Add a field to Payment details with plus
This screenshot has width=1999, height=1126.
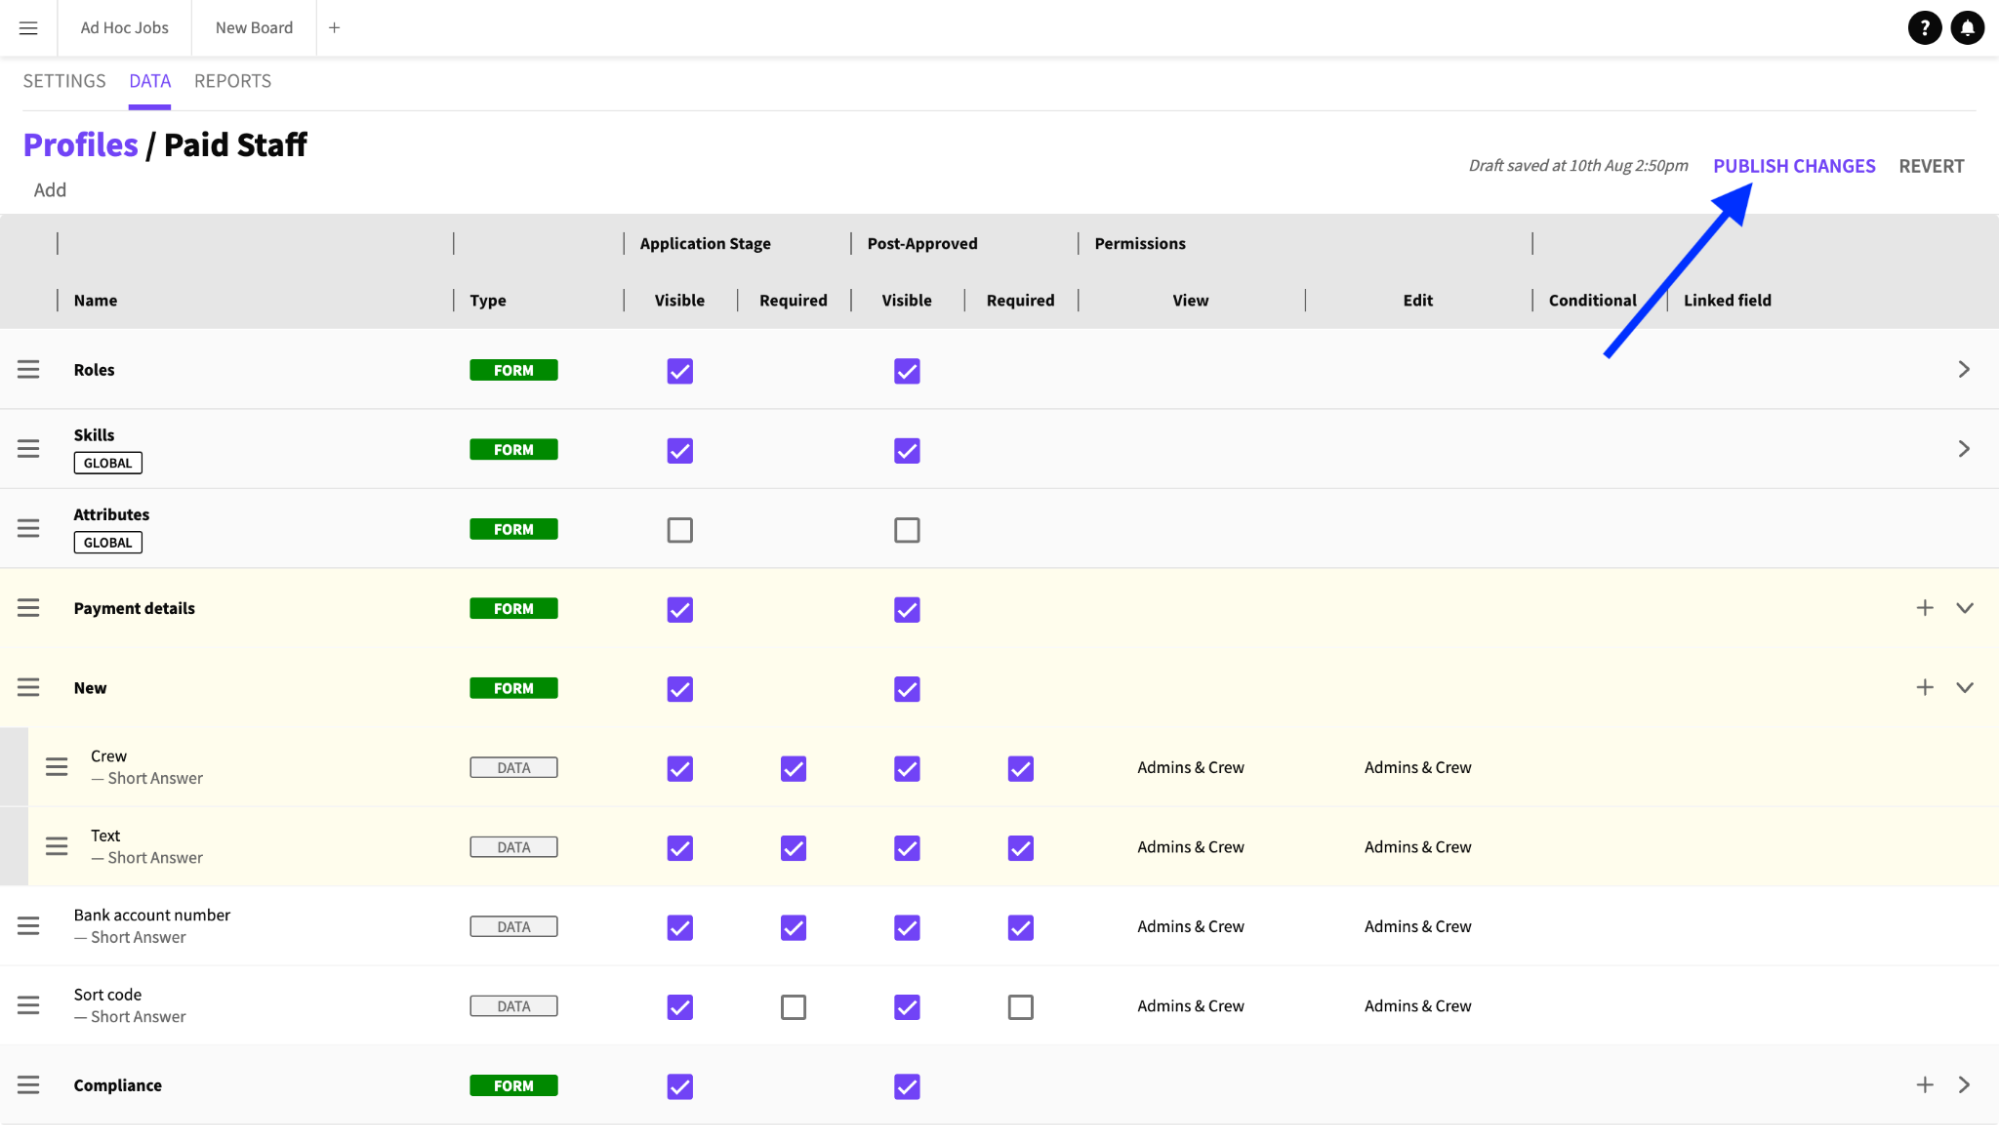click(x=1924, y=608)
